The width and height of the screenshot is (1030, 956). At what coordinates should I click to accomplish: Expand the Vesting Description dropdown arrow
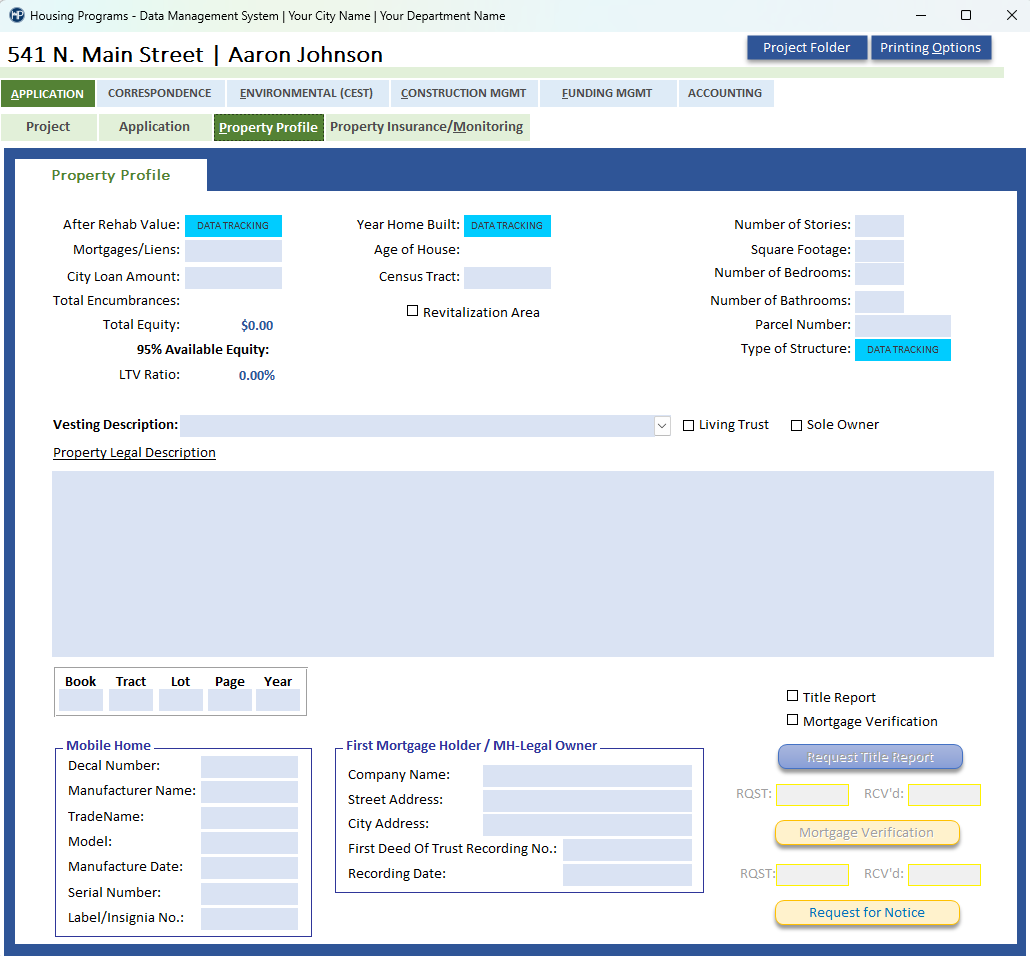662,426
